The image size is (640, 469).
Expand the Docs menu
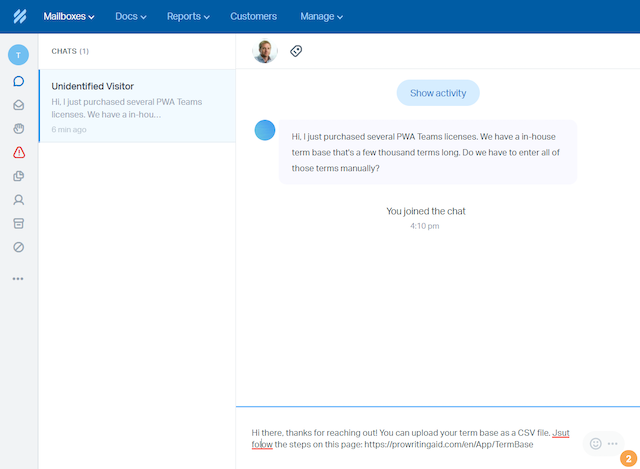pos(131,16)
